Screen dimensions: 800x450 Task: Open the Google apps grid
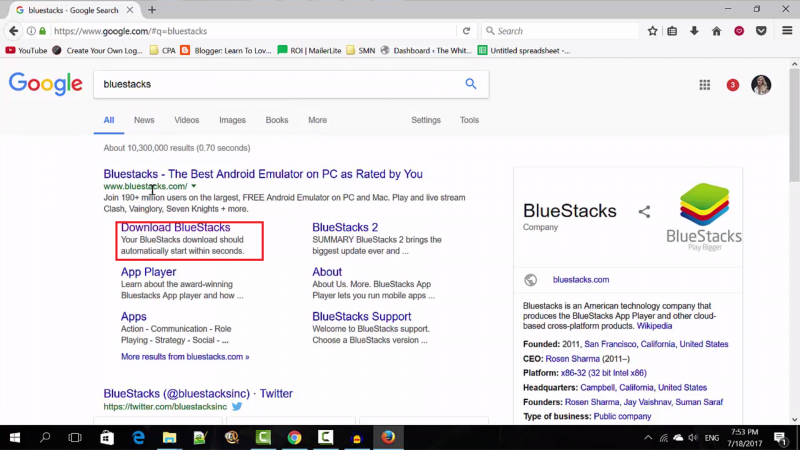[x=705, y=85]
